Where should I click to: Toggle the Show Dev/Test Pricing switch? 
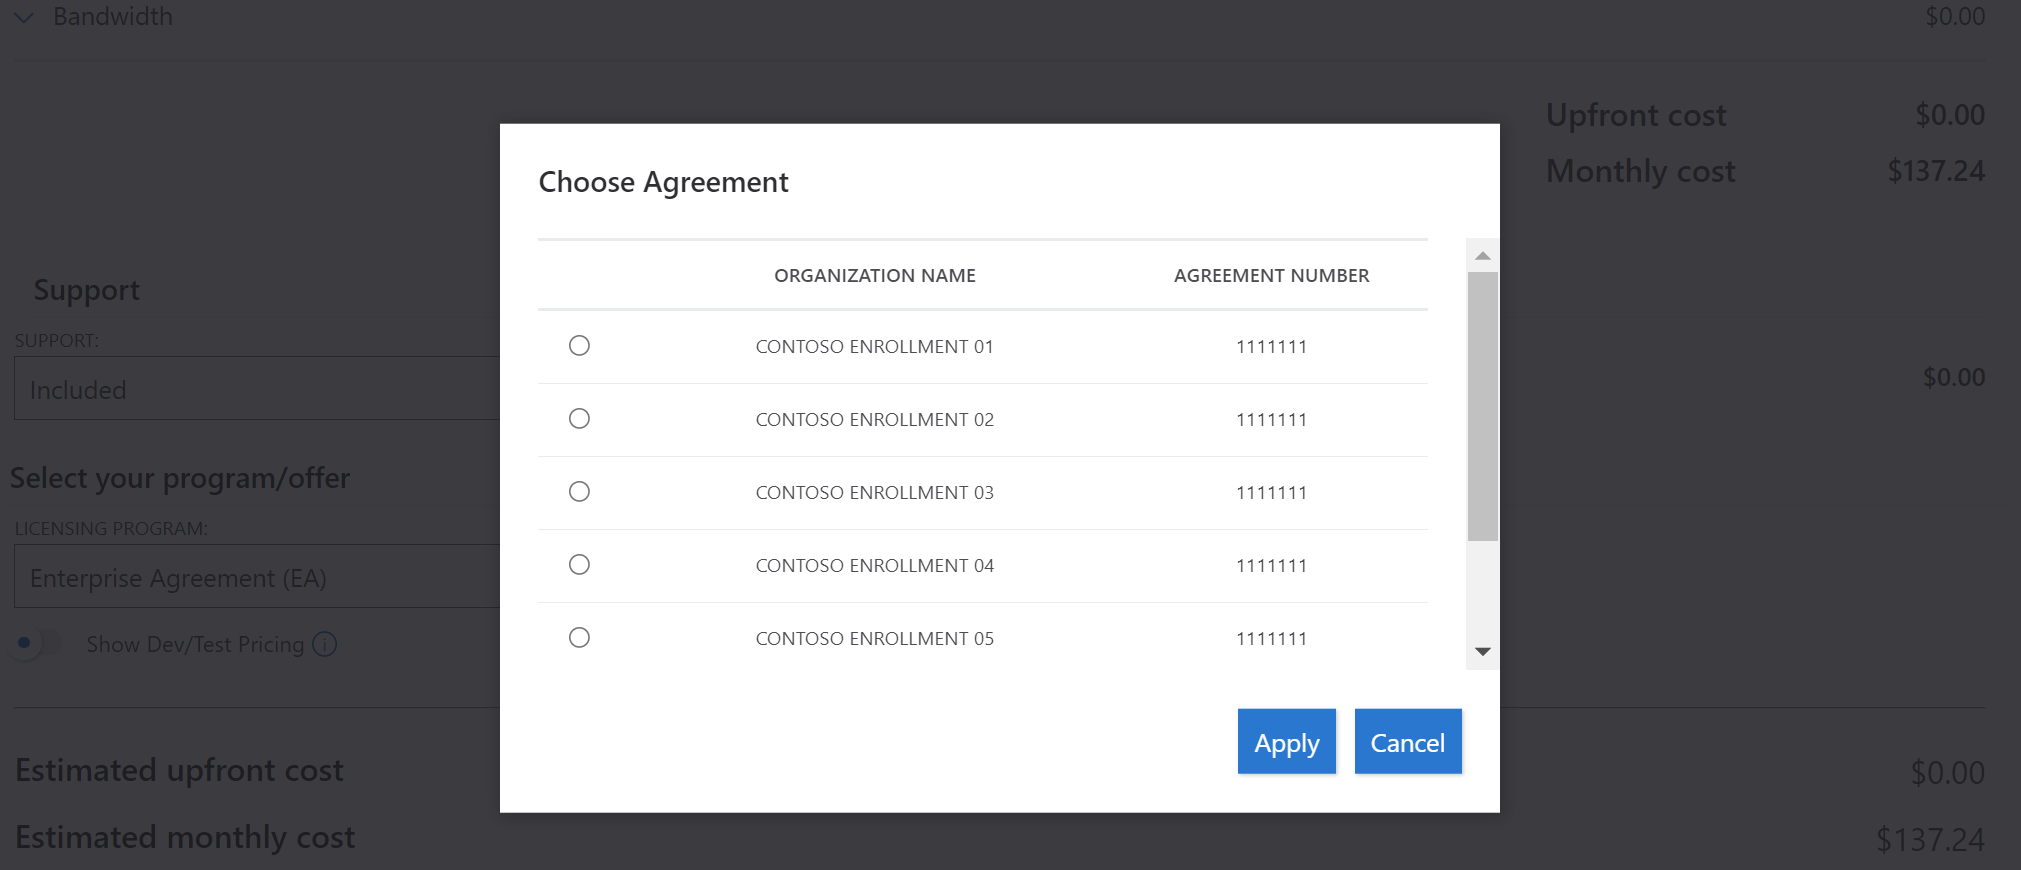point(35,643)
